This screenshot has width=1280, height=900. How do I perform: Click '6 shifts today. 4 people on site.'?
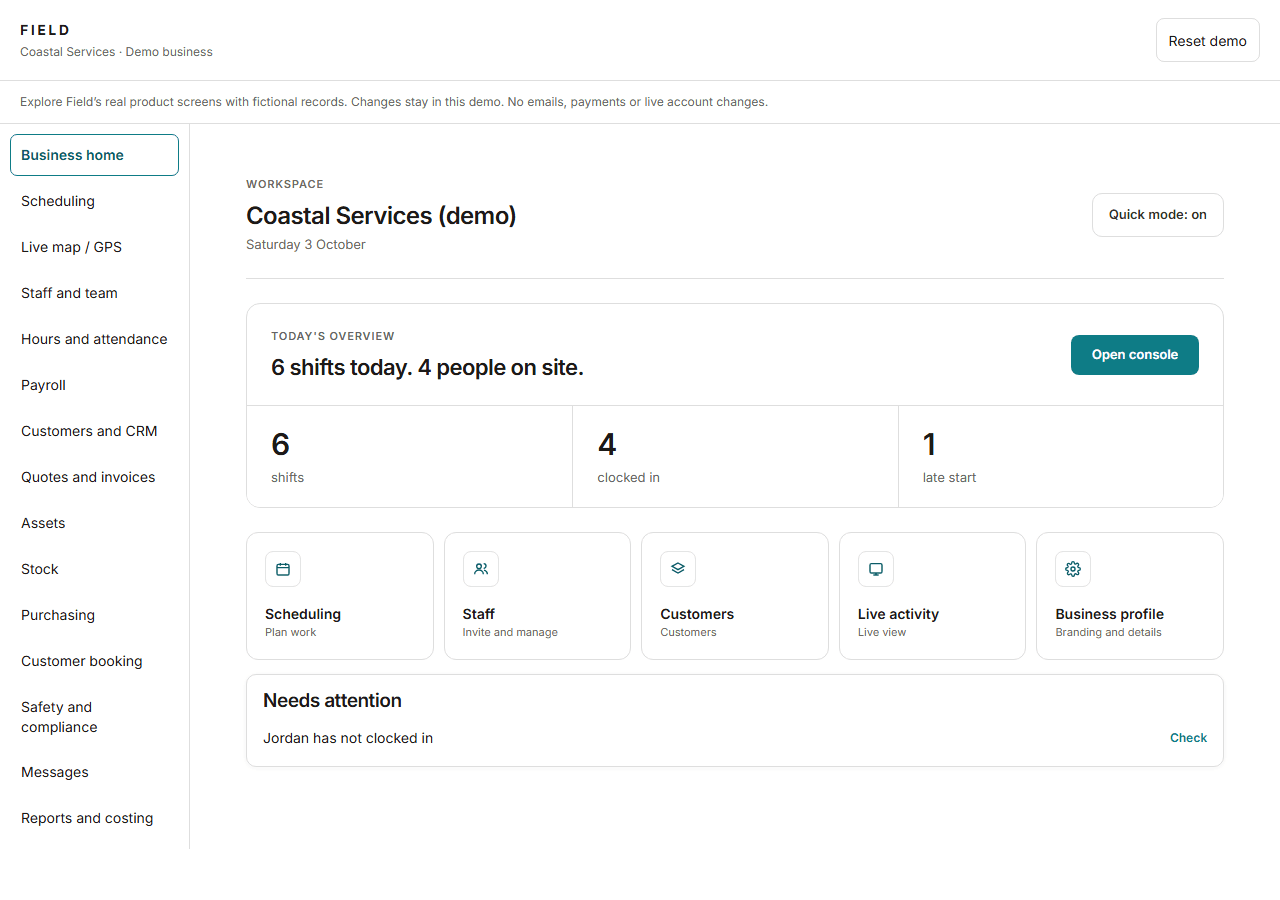tap(427, 367)
